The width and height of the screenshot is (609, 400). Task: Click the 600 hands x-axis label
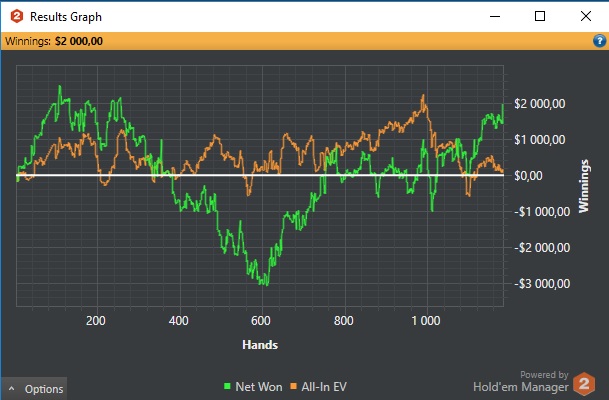point(261,321)
